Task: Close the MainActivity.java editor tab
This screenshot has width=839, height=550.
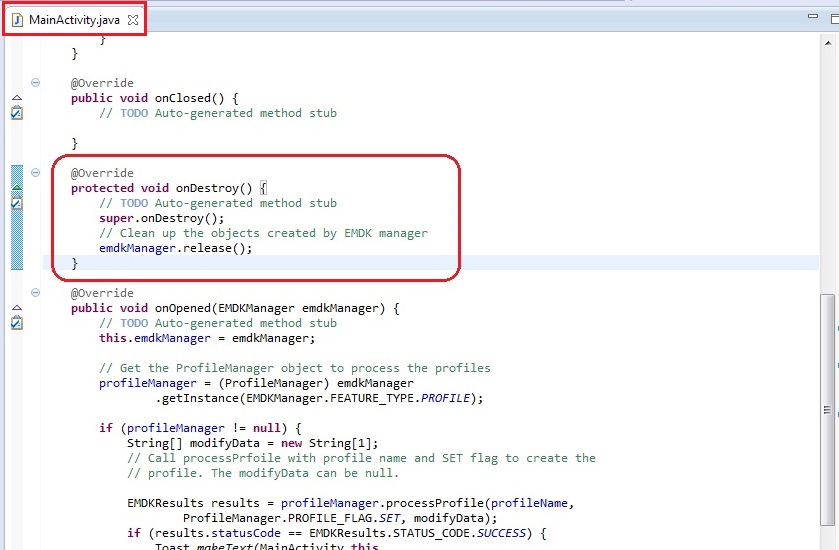Action: point(133,20)
